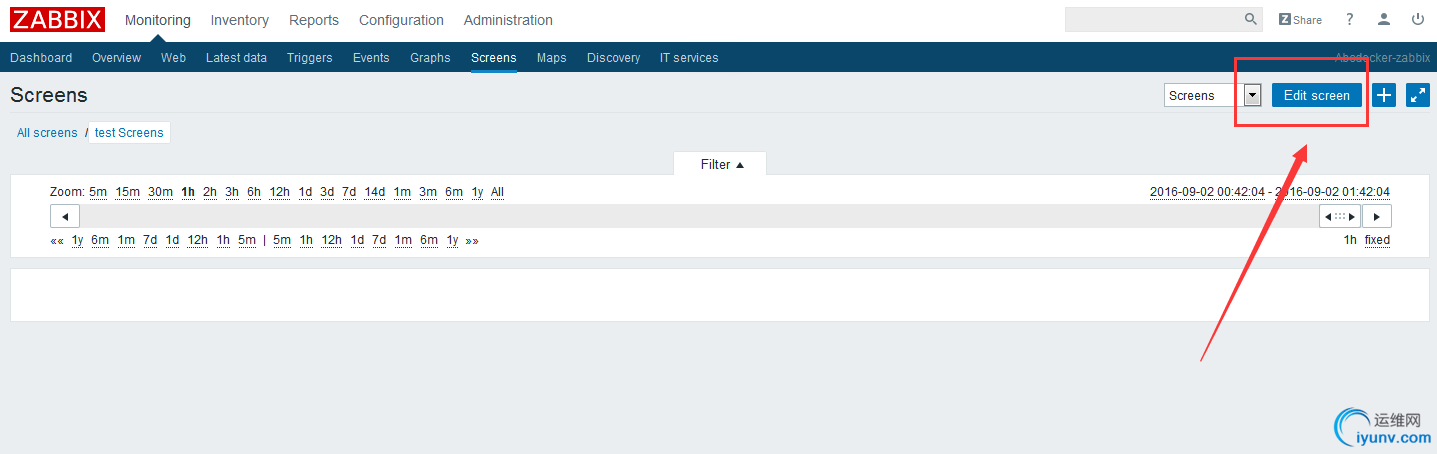This screenshot has height=454, width=1437.
Task: Open the Zabbix Share link
Action: coord(1300,20)
